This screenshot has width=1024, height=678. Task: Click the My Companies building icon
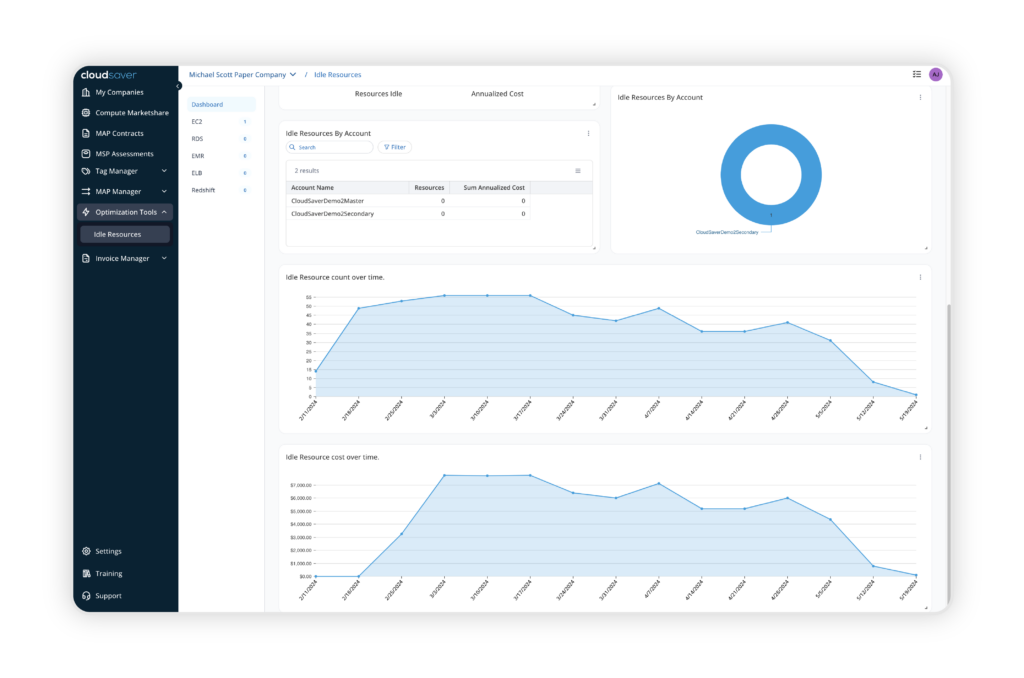tap(87, 92)
